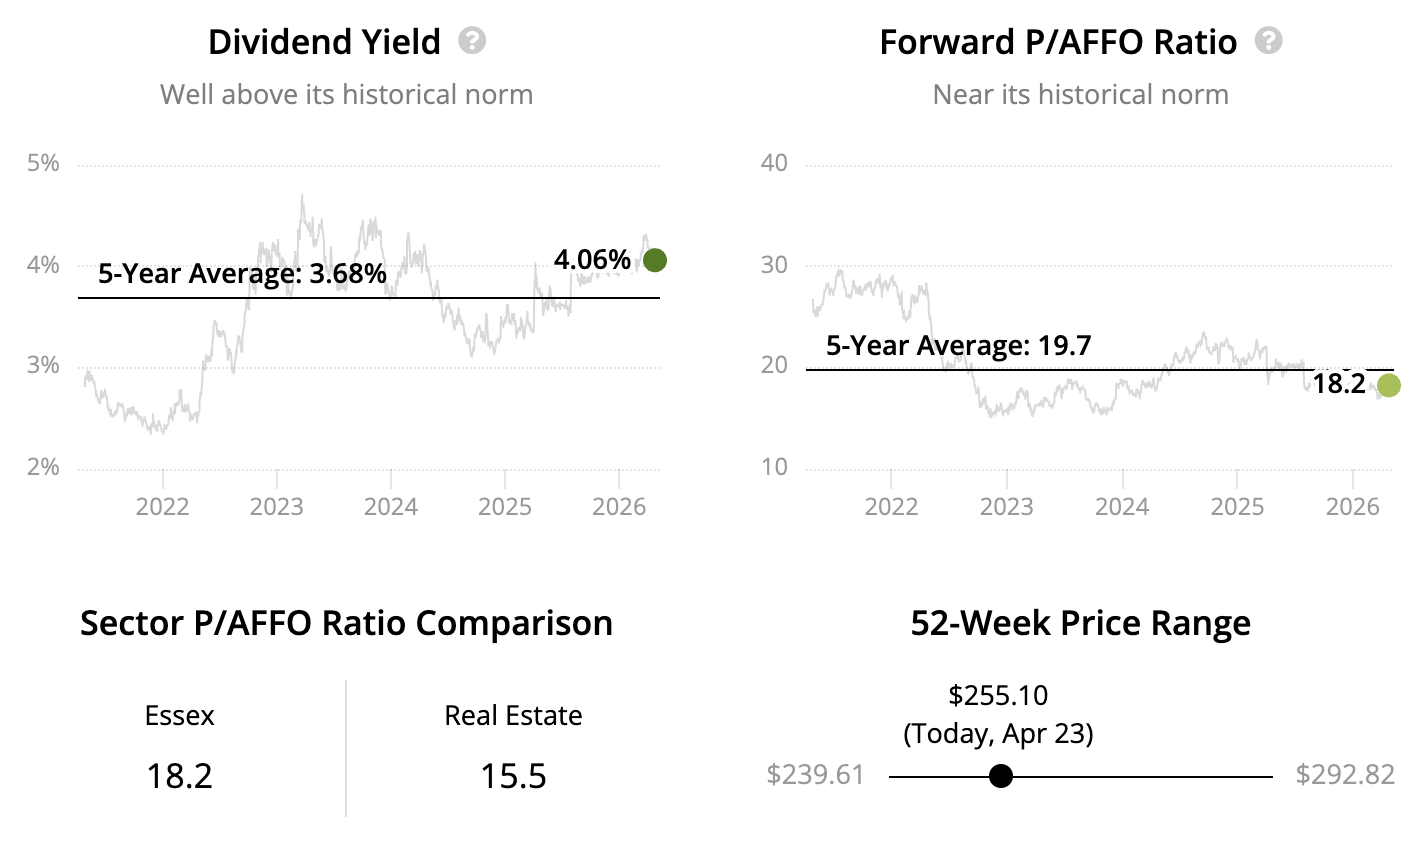Click the 52-week high price $292.82
1414x846 pixels.
click(x=1345, y=775)
